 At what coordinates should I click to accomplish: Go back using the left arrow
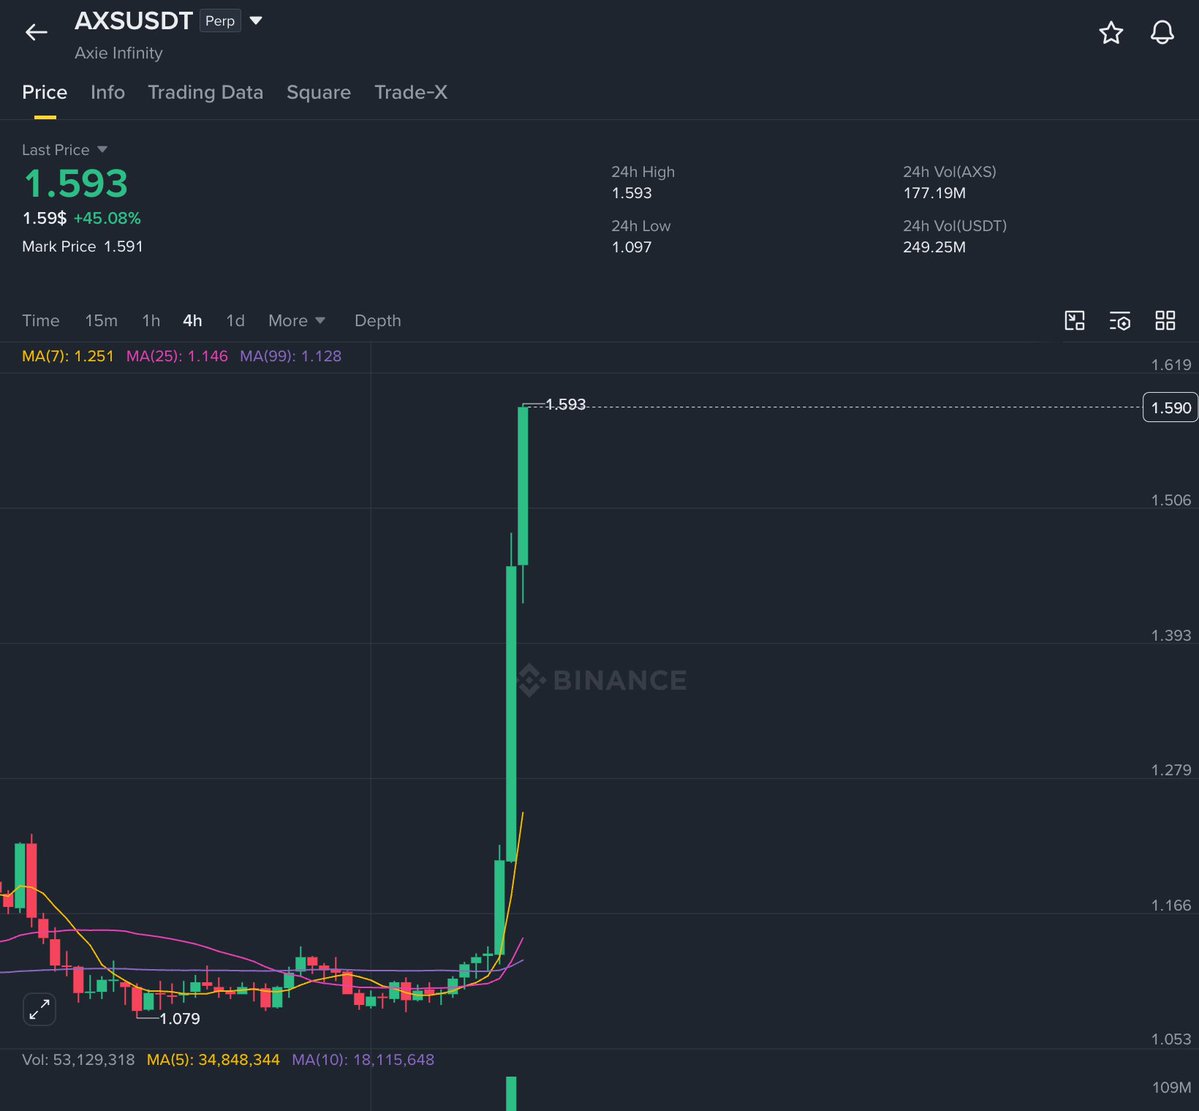coord(36,32)
